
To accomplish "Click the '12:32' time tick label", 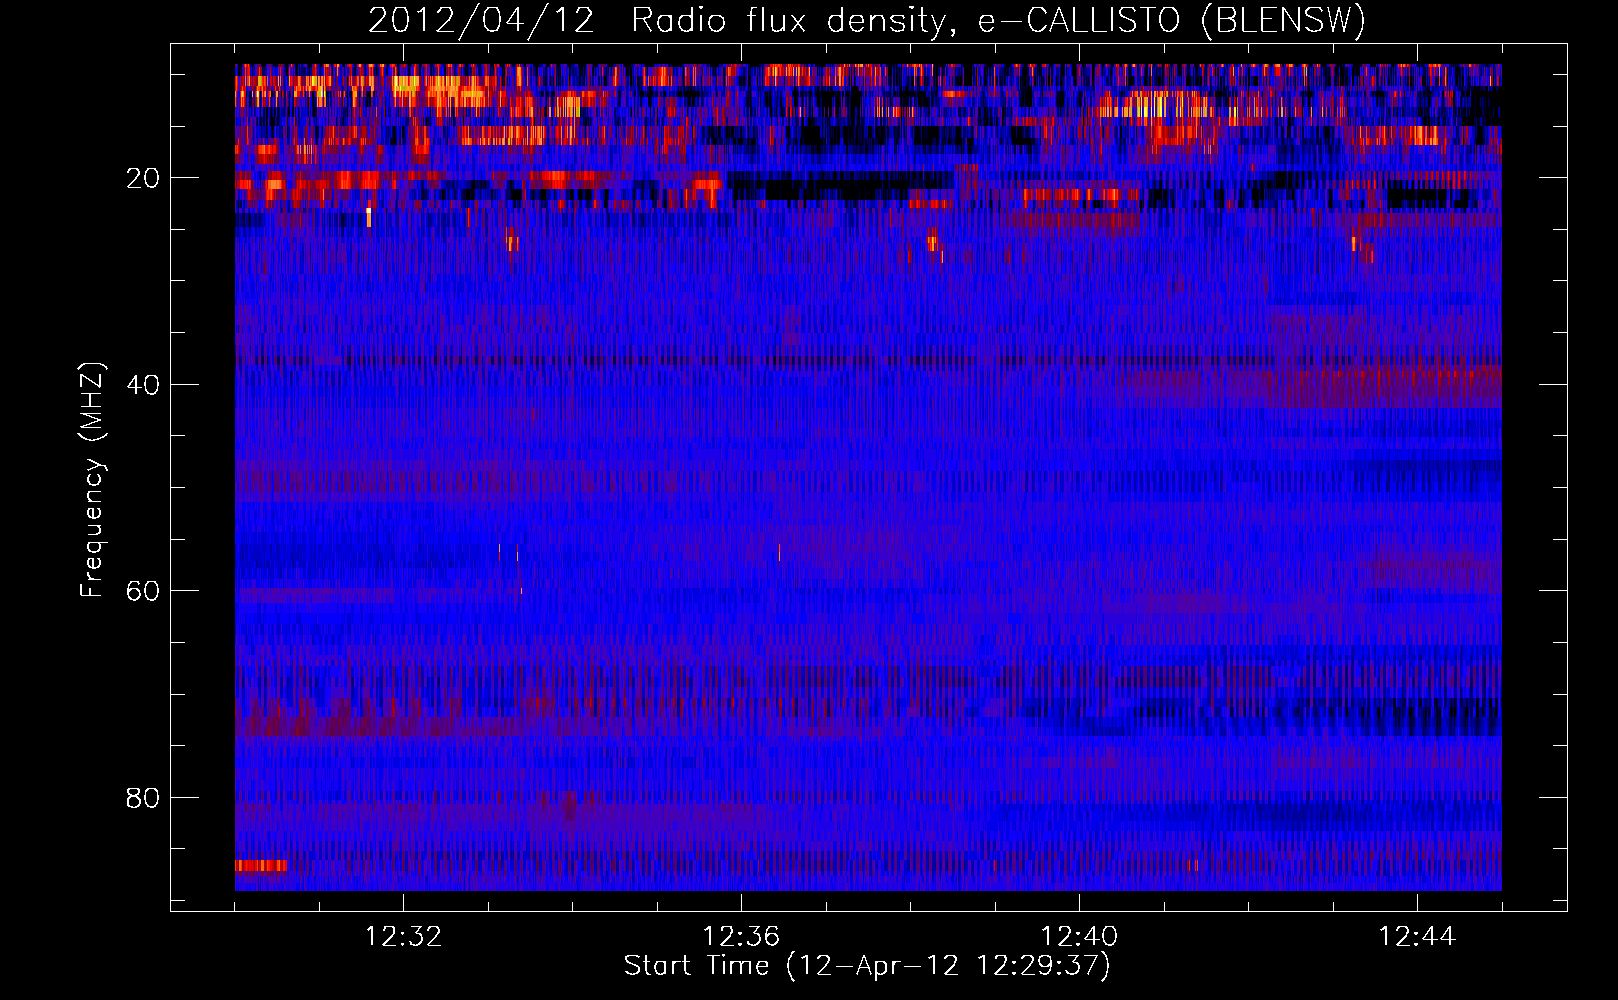I will [x=403, y=937].
